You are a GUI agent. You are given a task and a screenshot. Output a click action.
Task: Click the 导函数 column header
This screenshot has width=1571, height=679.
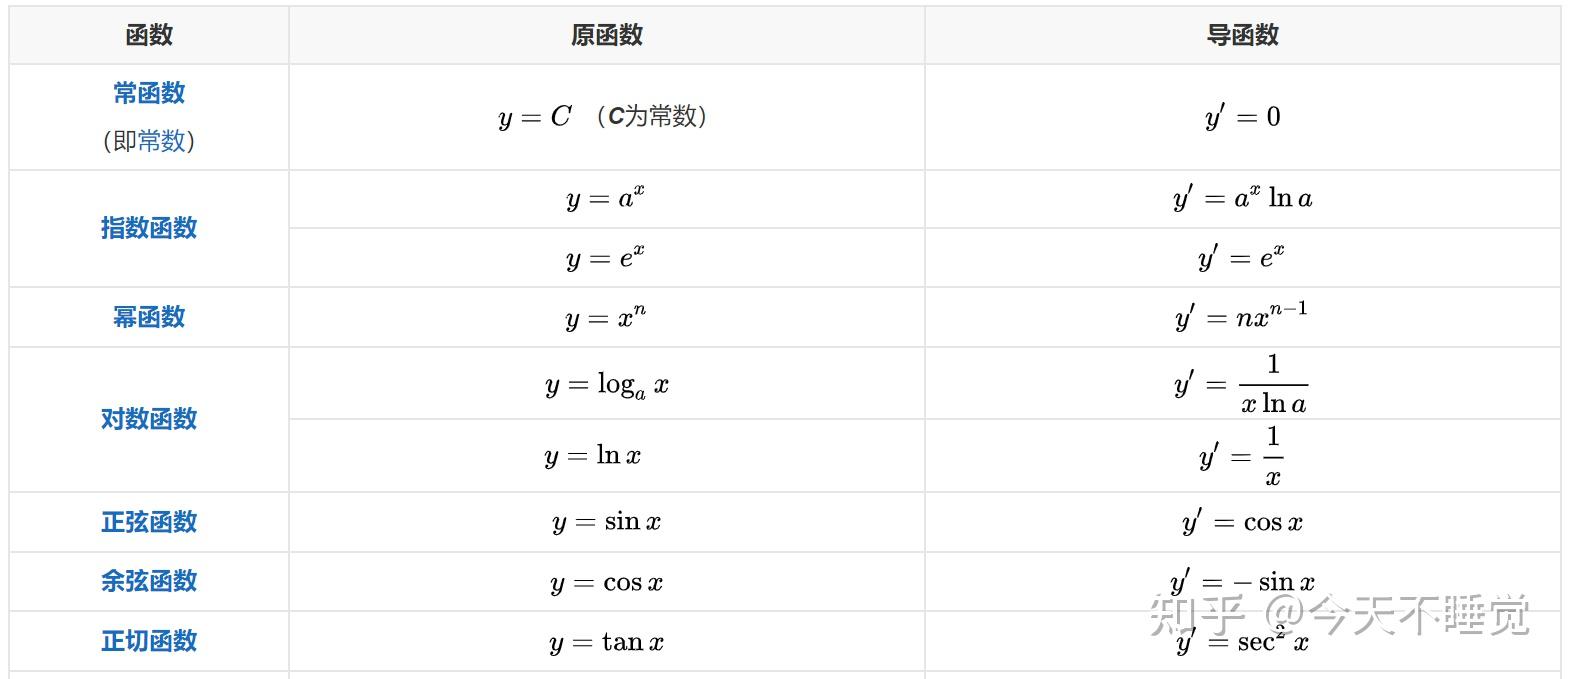pyautogui.click(x=1242, y=35)
